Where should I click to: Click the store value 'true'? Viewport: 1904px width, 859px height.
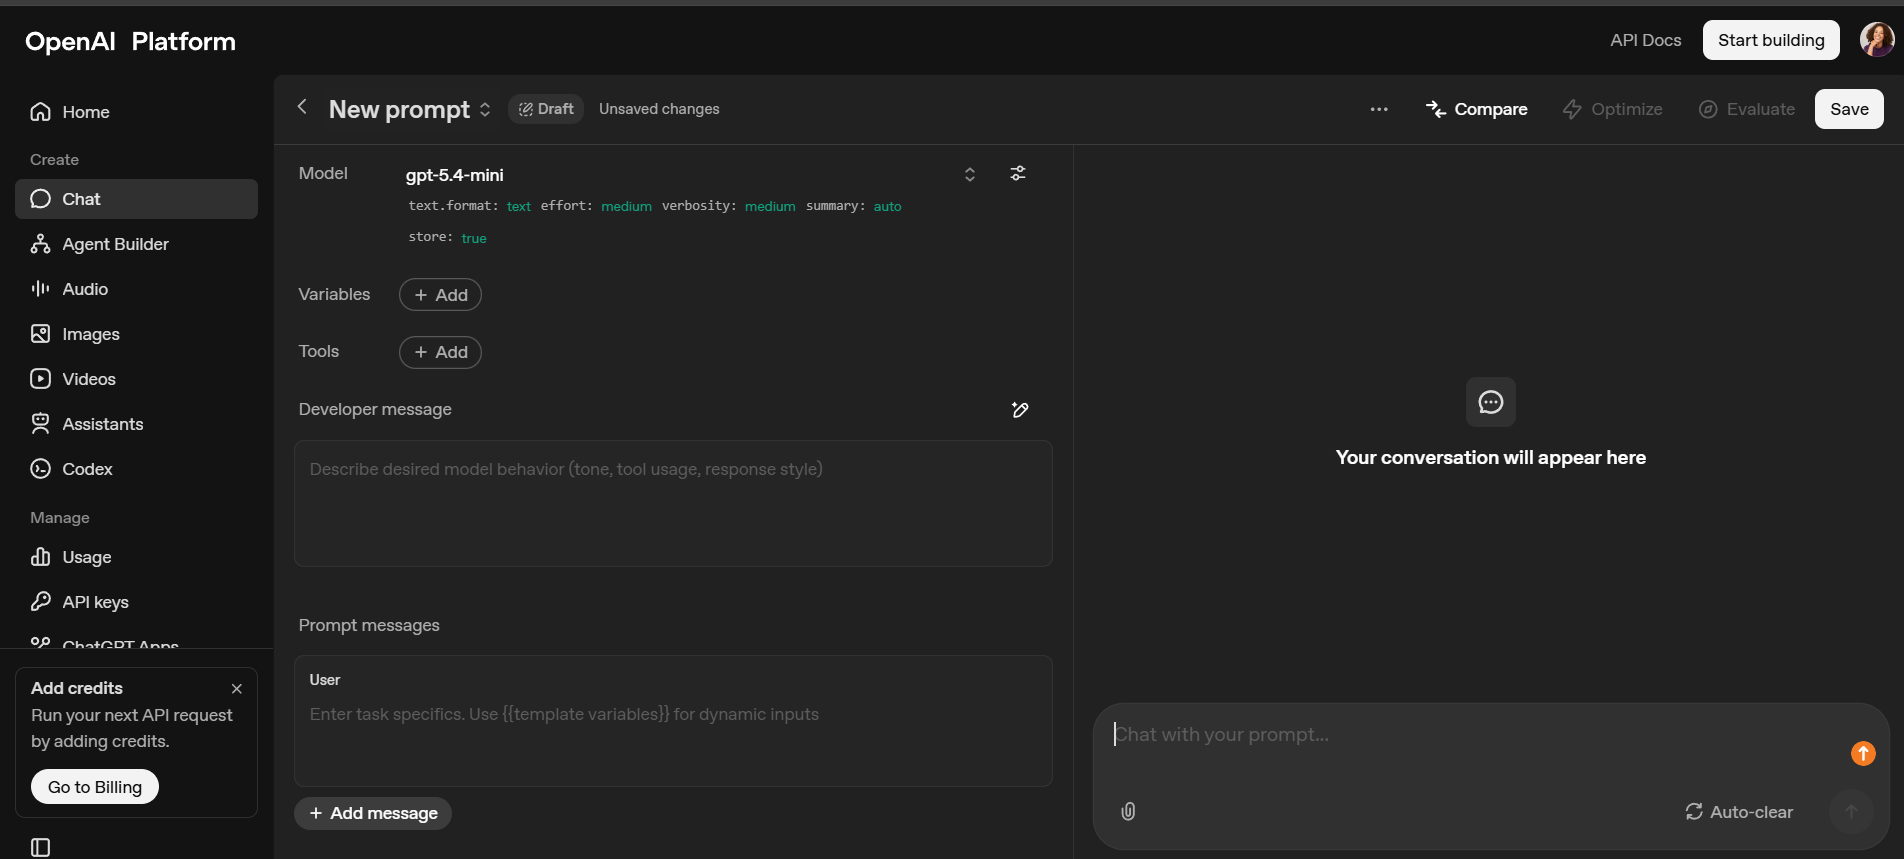474,238
